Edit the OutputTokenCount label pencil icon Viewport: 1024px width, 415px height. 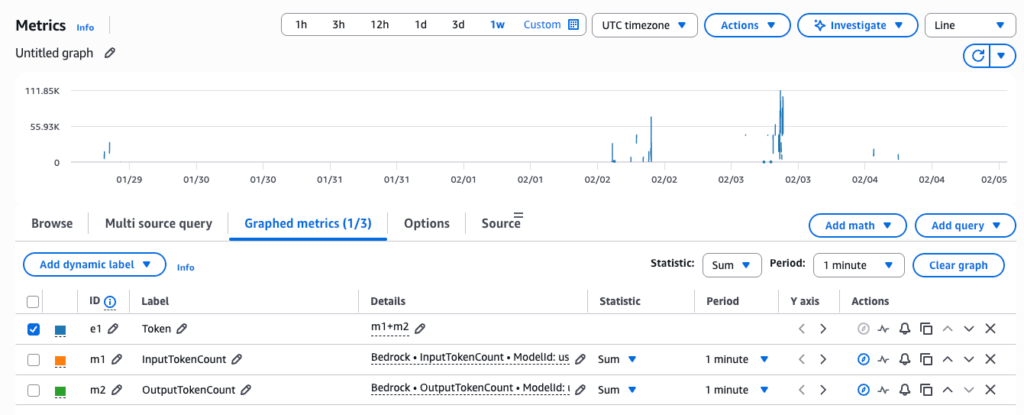coord(246,390)
